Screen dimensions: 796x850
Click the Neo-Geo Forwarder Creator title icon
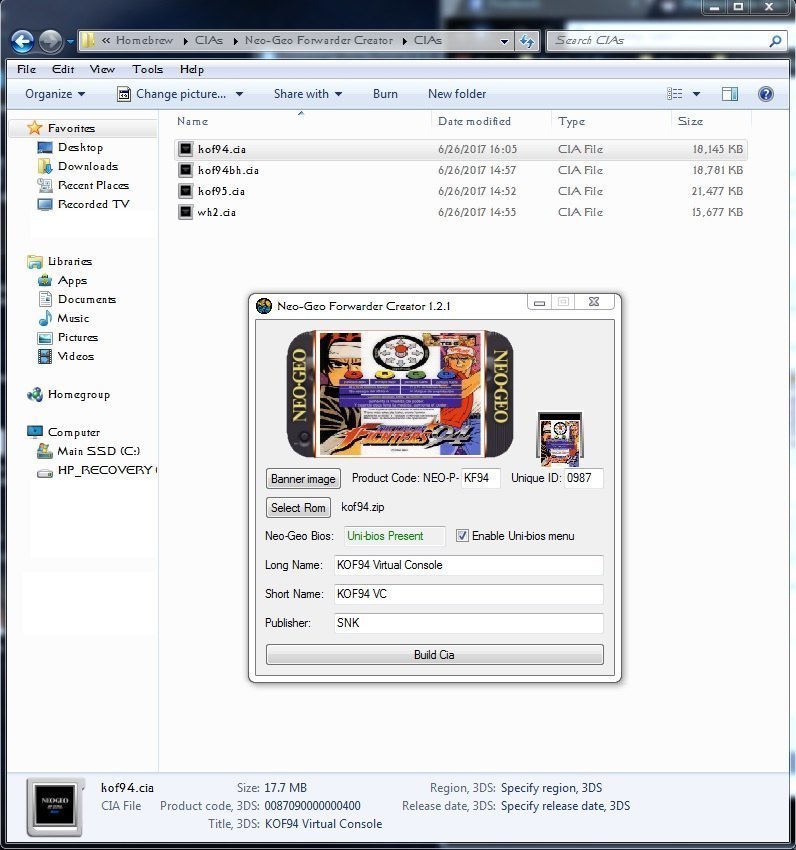[x=264, y=306]
